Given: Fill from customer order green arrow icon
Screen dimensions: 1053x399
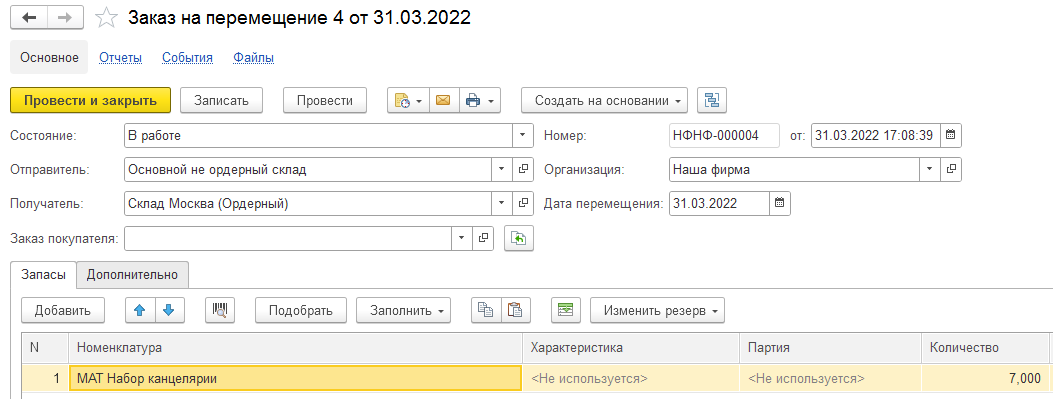Looking at the screenshot, I should pyautogui.click(x=519, y=238).
